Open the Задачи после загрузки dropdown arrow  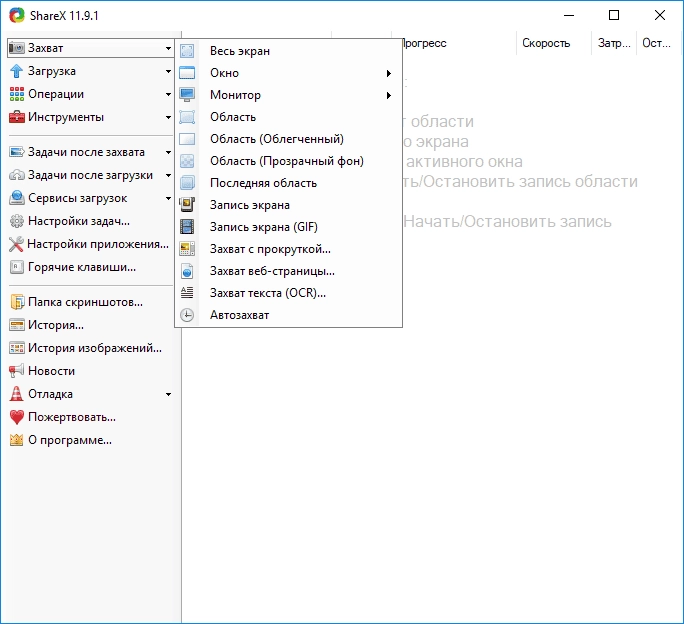click(168, 175)
